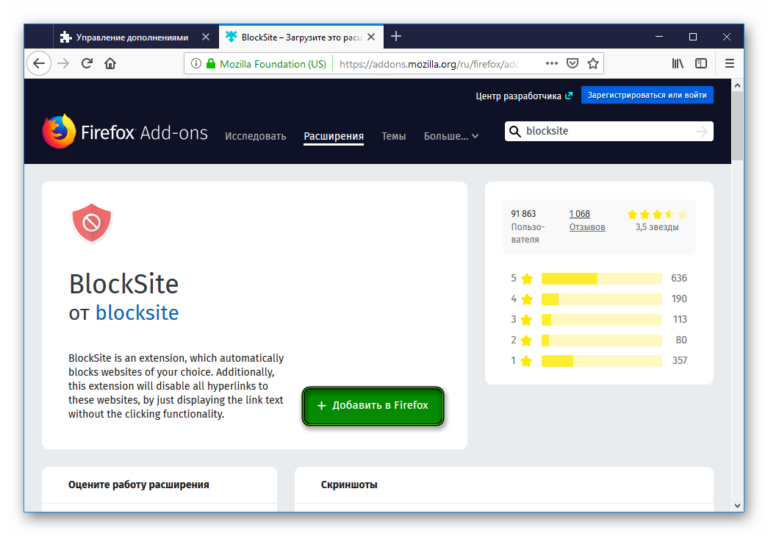This screenshot has width=768, height=536.
Task: Click the blocksite search input field
Action: point(607,131)
